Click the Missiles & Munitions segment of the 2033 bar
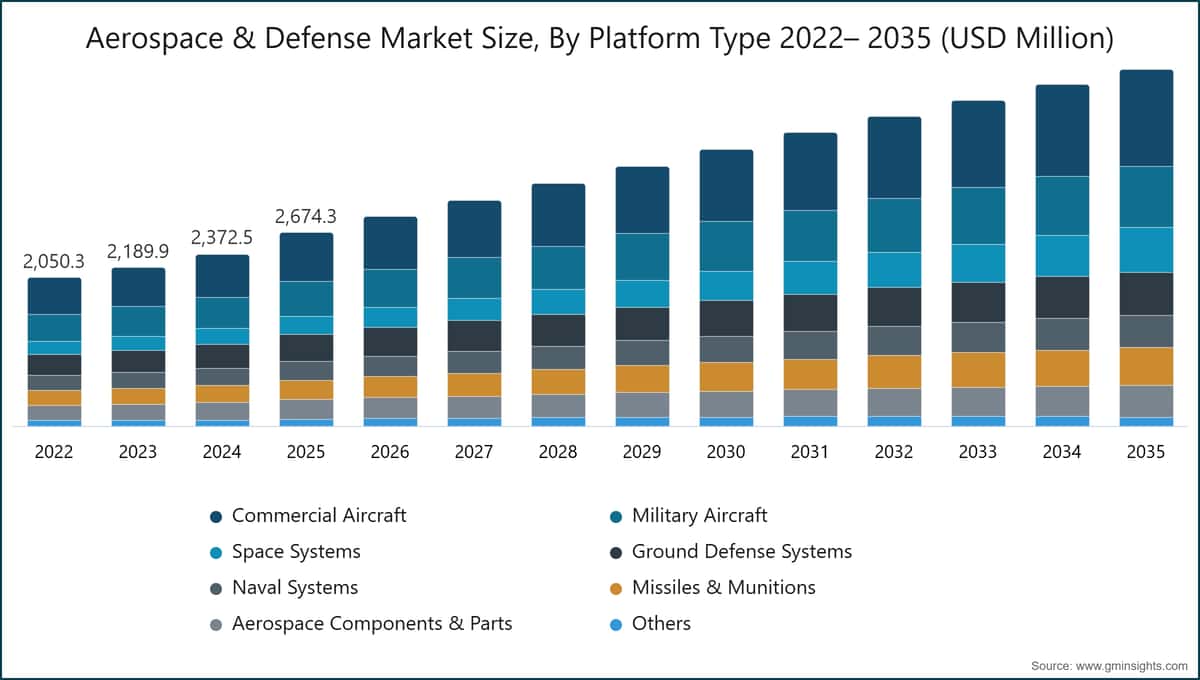 [x=978, y=370]
